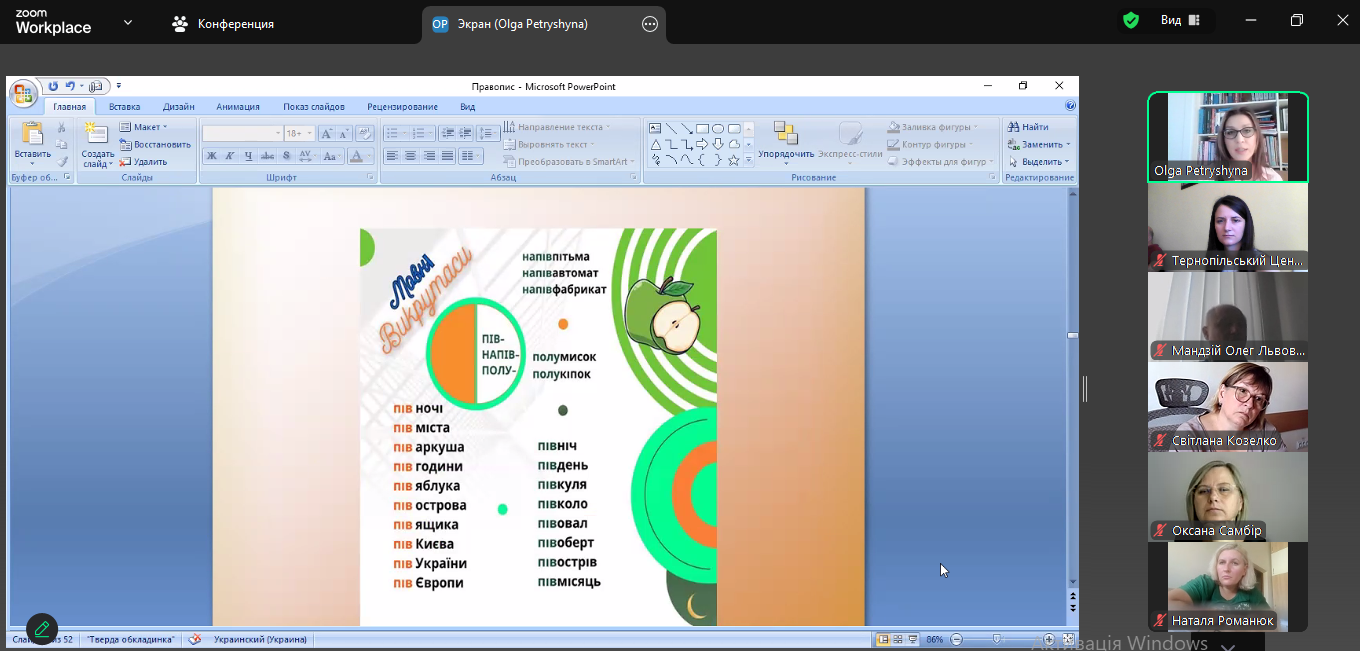This screenshot has height=651, width=1360.
Task: Toggle Bold (Ж) formatting
Action: (x=212, y=156)
